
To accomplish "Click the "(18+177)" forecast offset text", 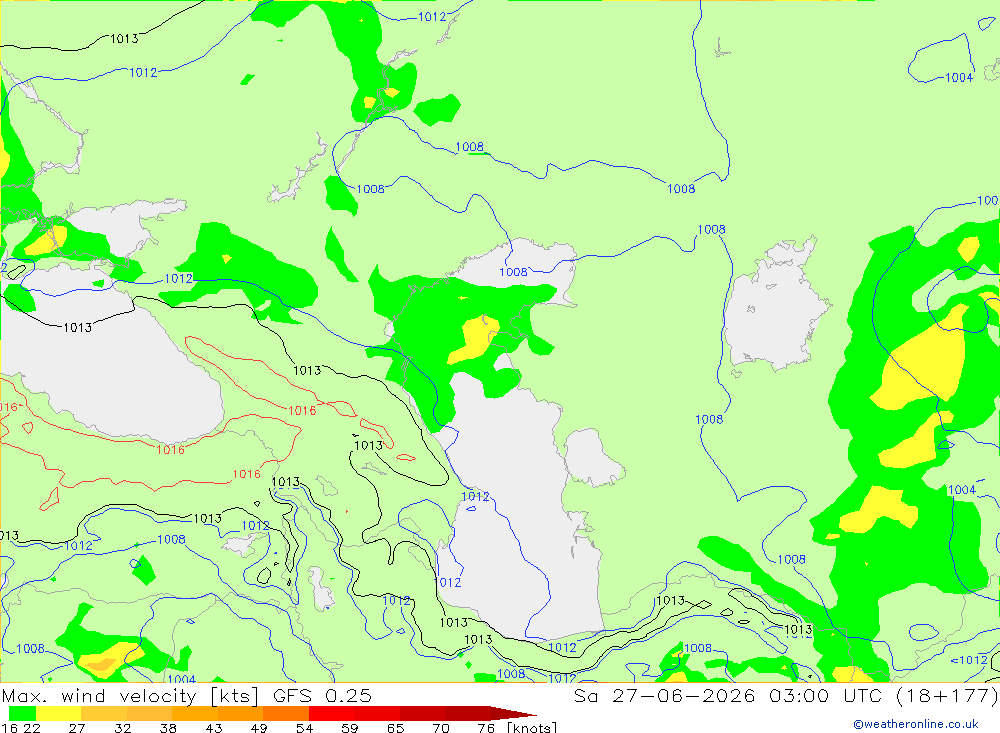I will (947, 695).
